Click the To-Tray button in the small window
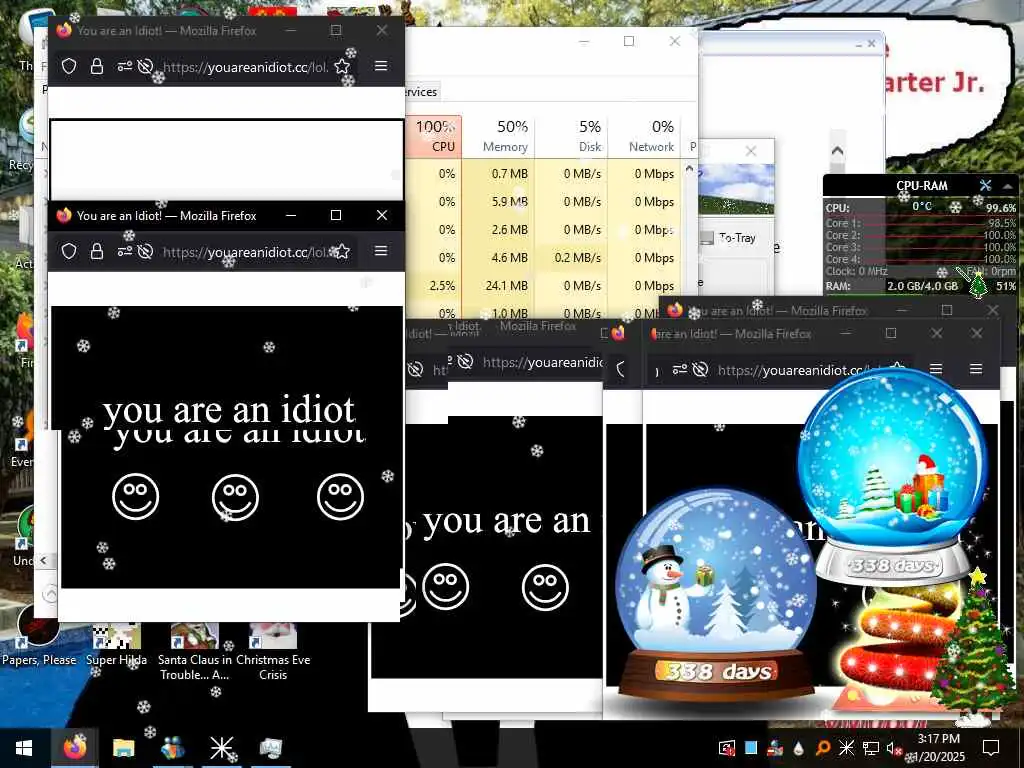 pyautogui.click(x=730, y=238)
